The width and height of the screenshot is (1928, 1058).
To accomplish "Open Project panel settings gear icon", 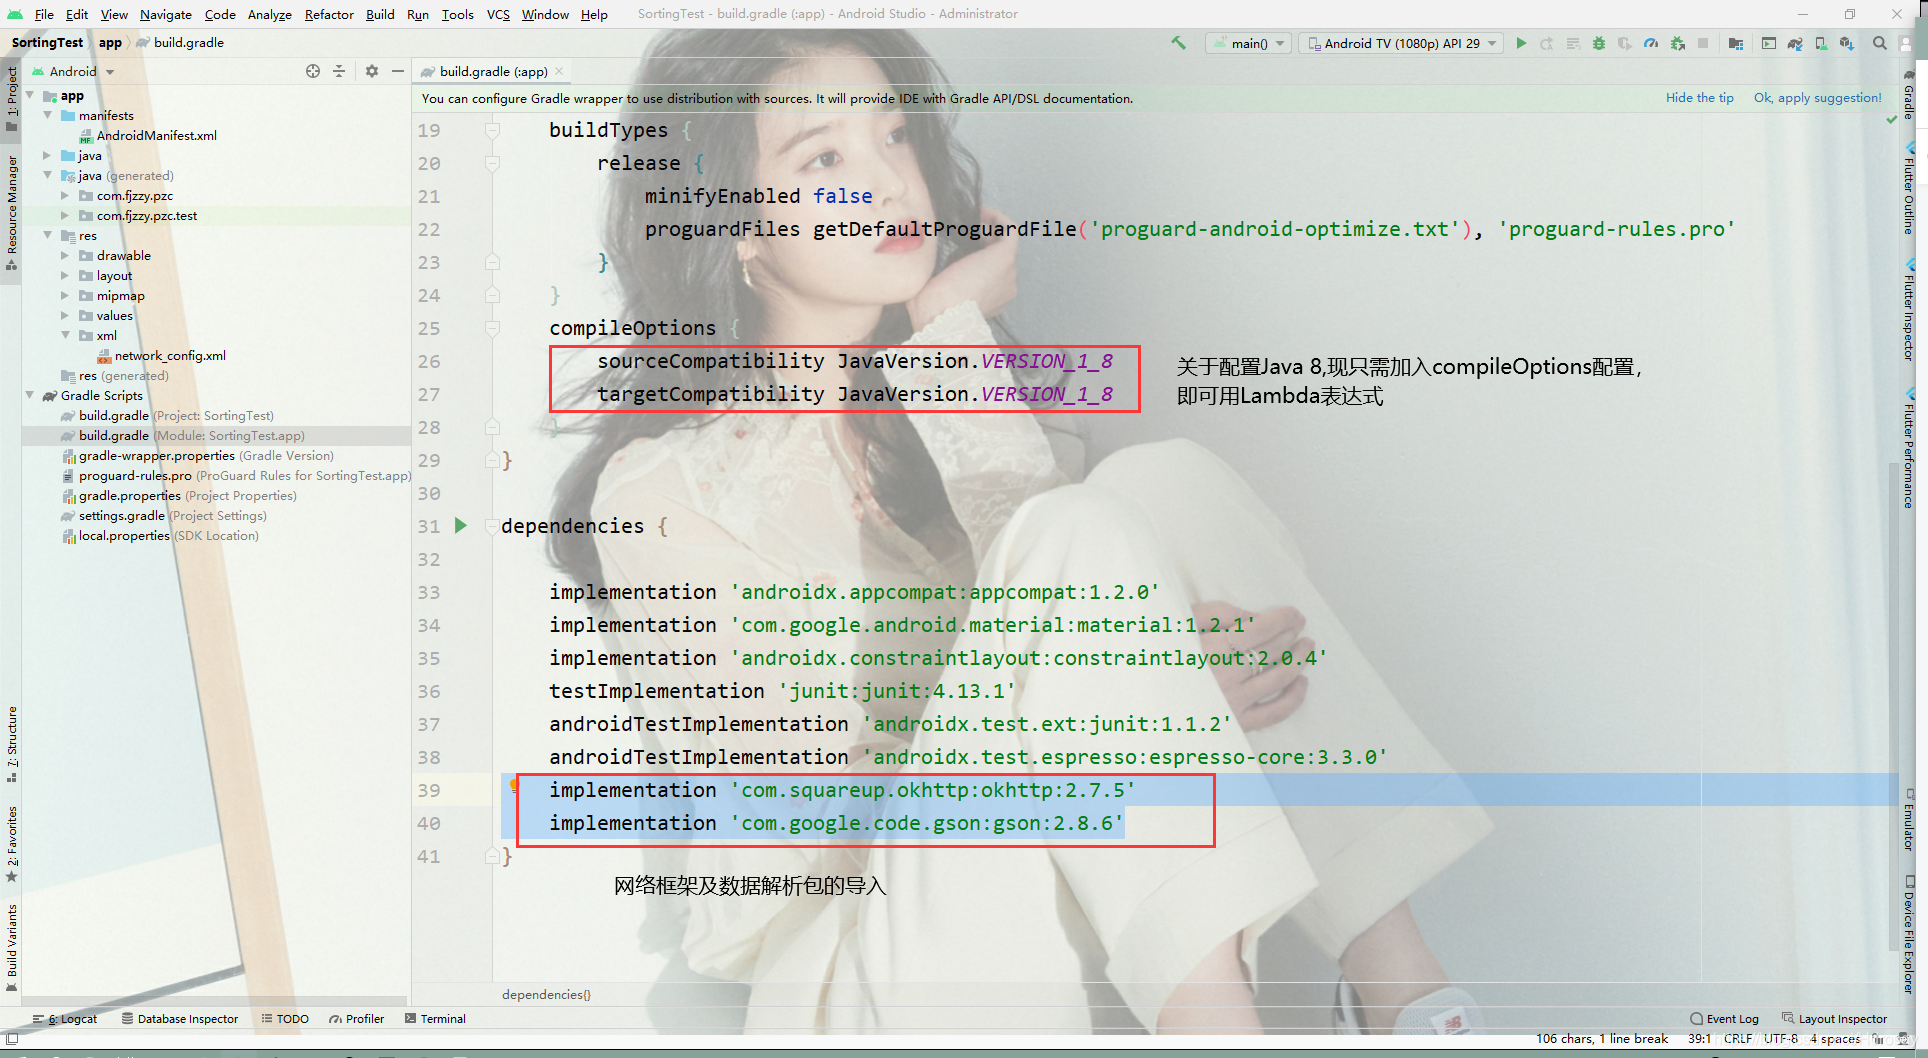I will 372,71.
